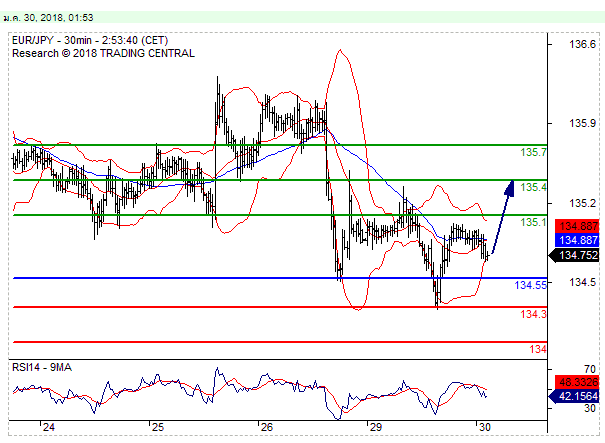Click date label 29 on time axis

[375, 427]
